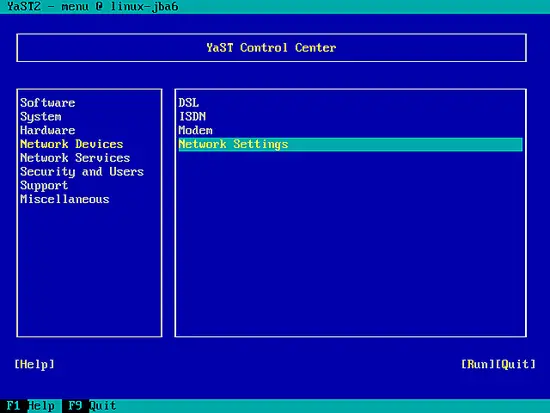
Task: Click the F1 Help shortcut in the status bar
Action: (31, 406)
